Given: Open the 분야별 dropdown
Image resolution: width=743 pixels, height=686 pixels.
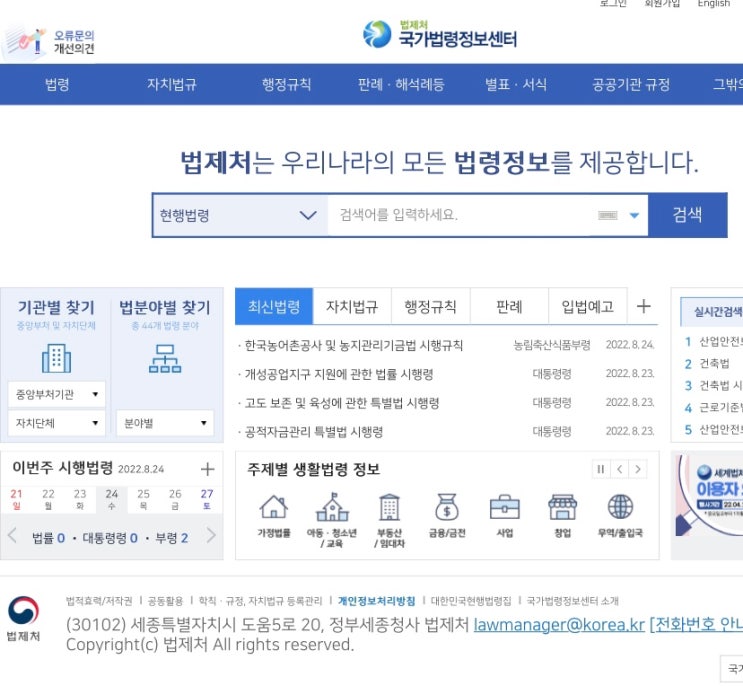Looking at the screenshot, I should [x=165, y=423].
